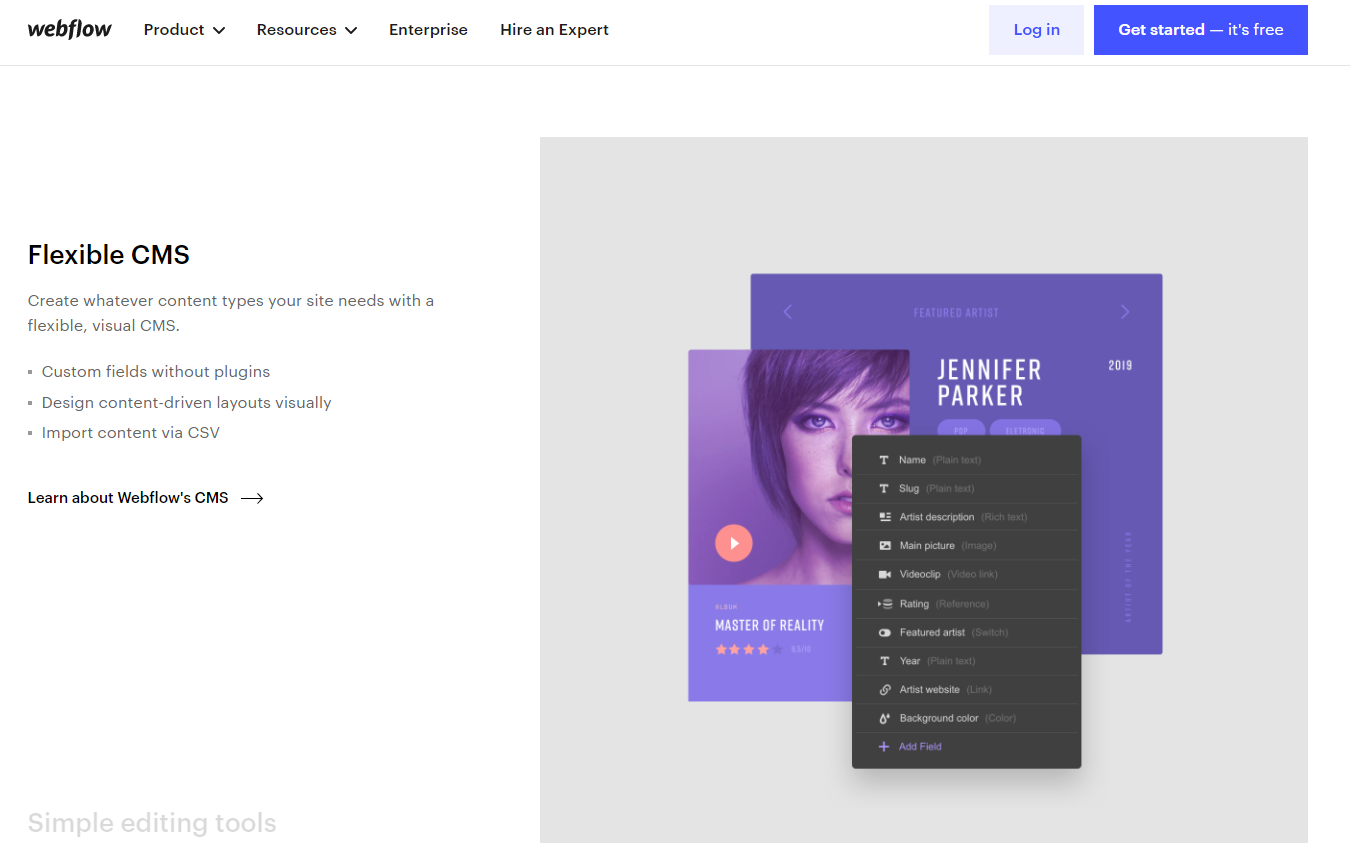Click Custom fields without plugins bullet

pos(156,372)
